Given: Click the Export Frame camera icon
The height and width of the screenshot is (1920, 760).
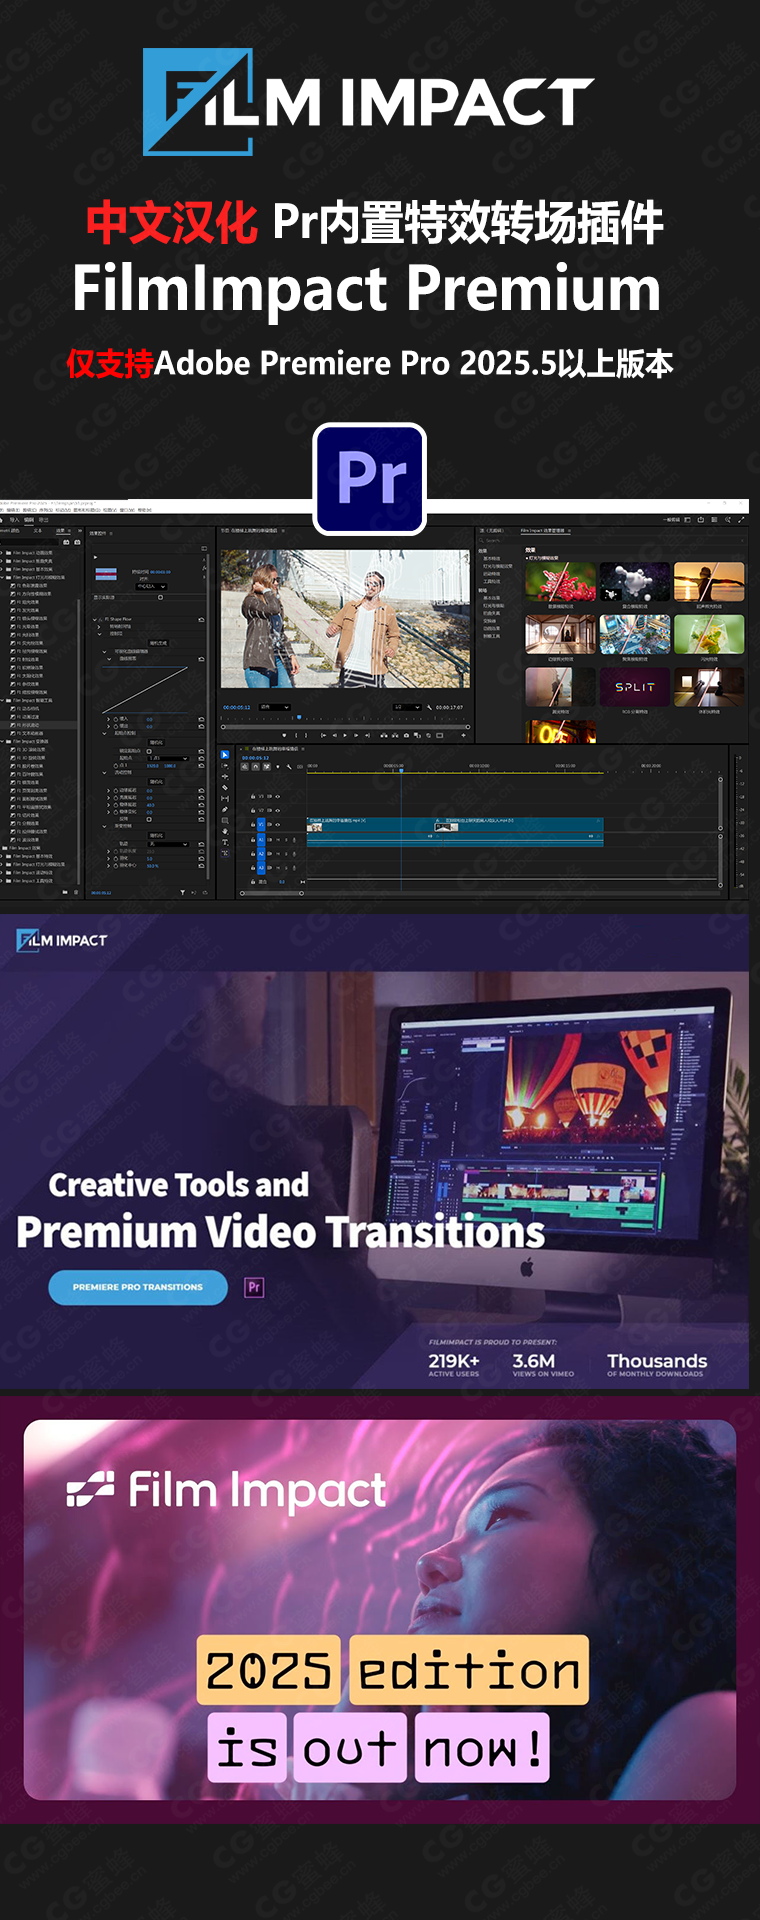Looking at the screenshot, I should (406, 735).
